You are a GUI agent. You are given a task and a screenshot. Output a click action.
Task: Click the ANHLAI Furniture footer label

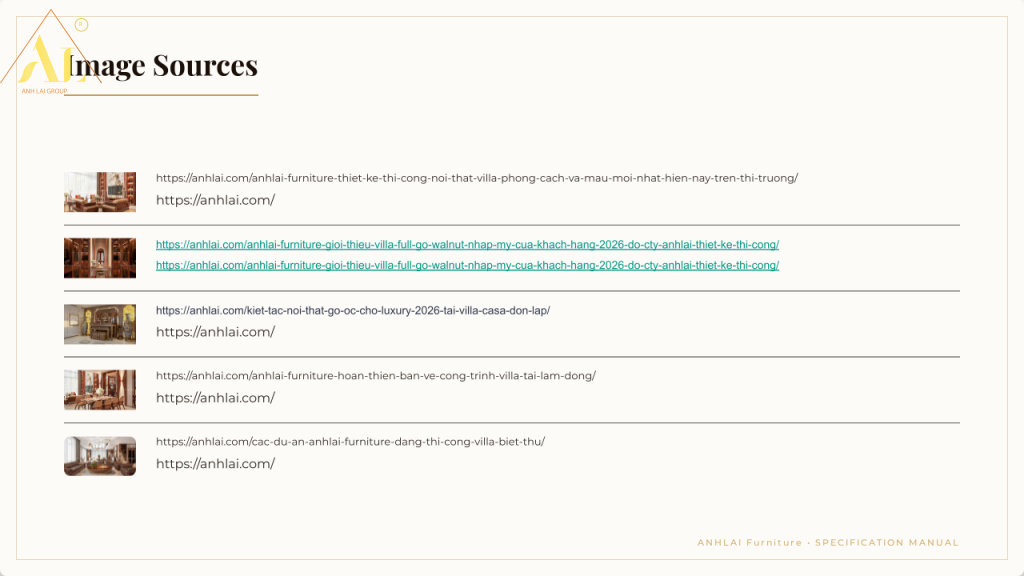click(x=749, y=543)
